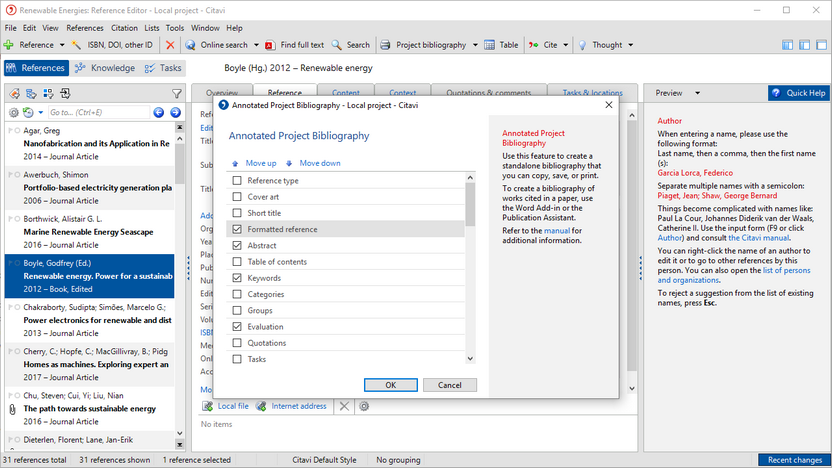The image size is (832, 468).
Task: Click the Move up arrow icon in dialog
Action: pyautogui.click(x=235, y=163)
